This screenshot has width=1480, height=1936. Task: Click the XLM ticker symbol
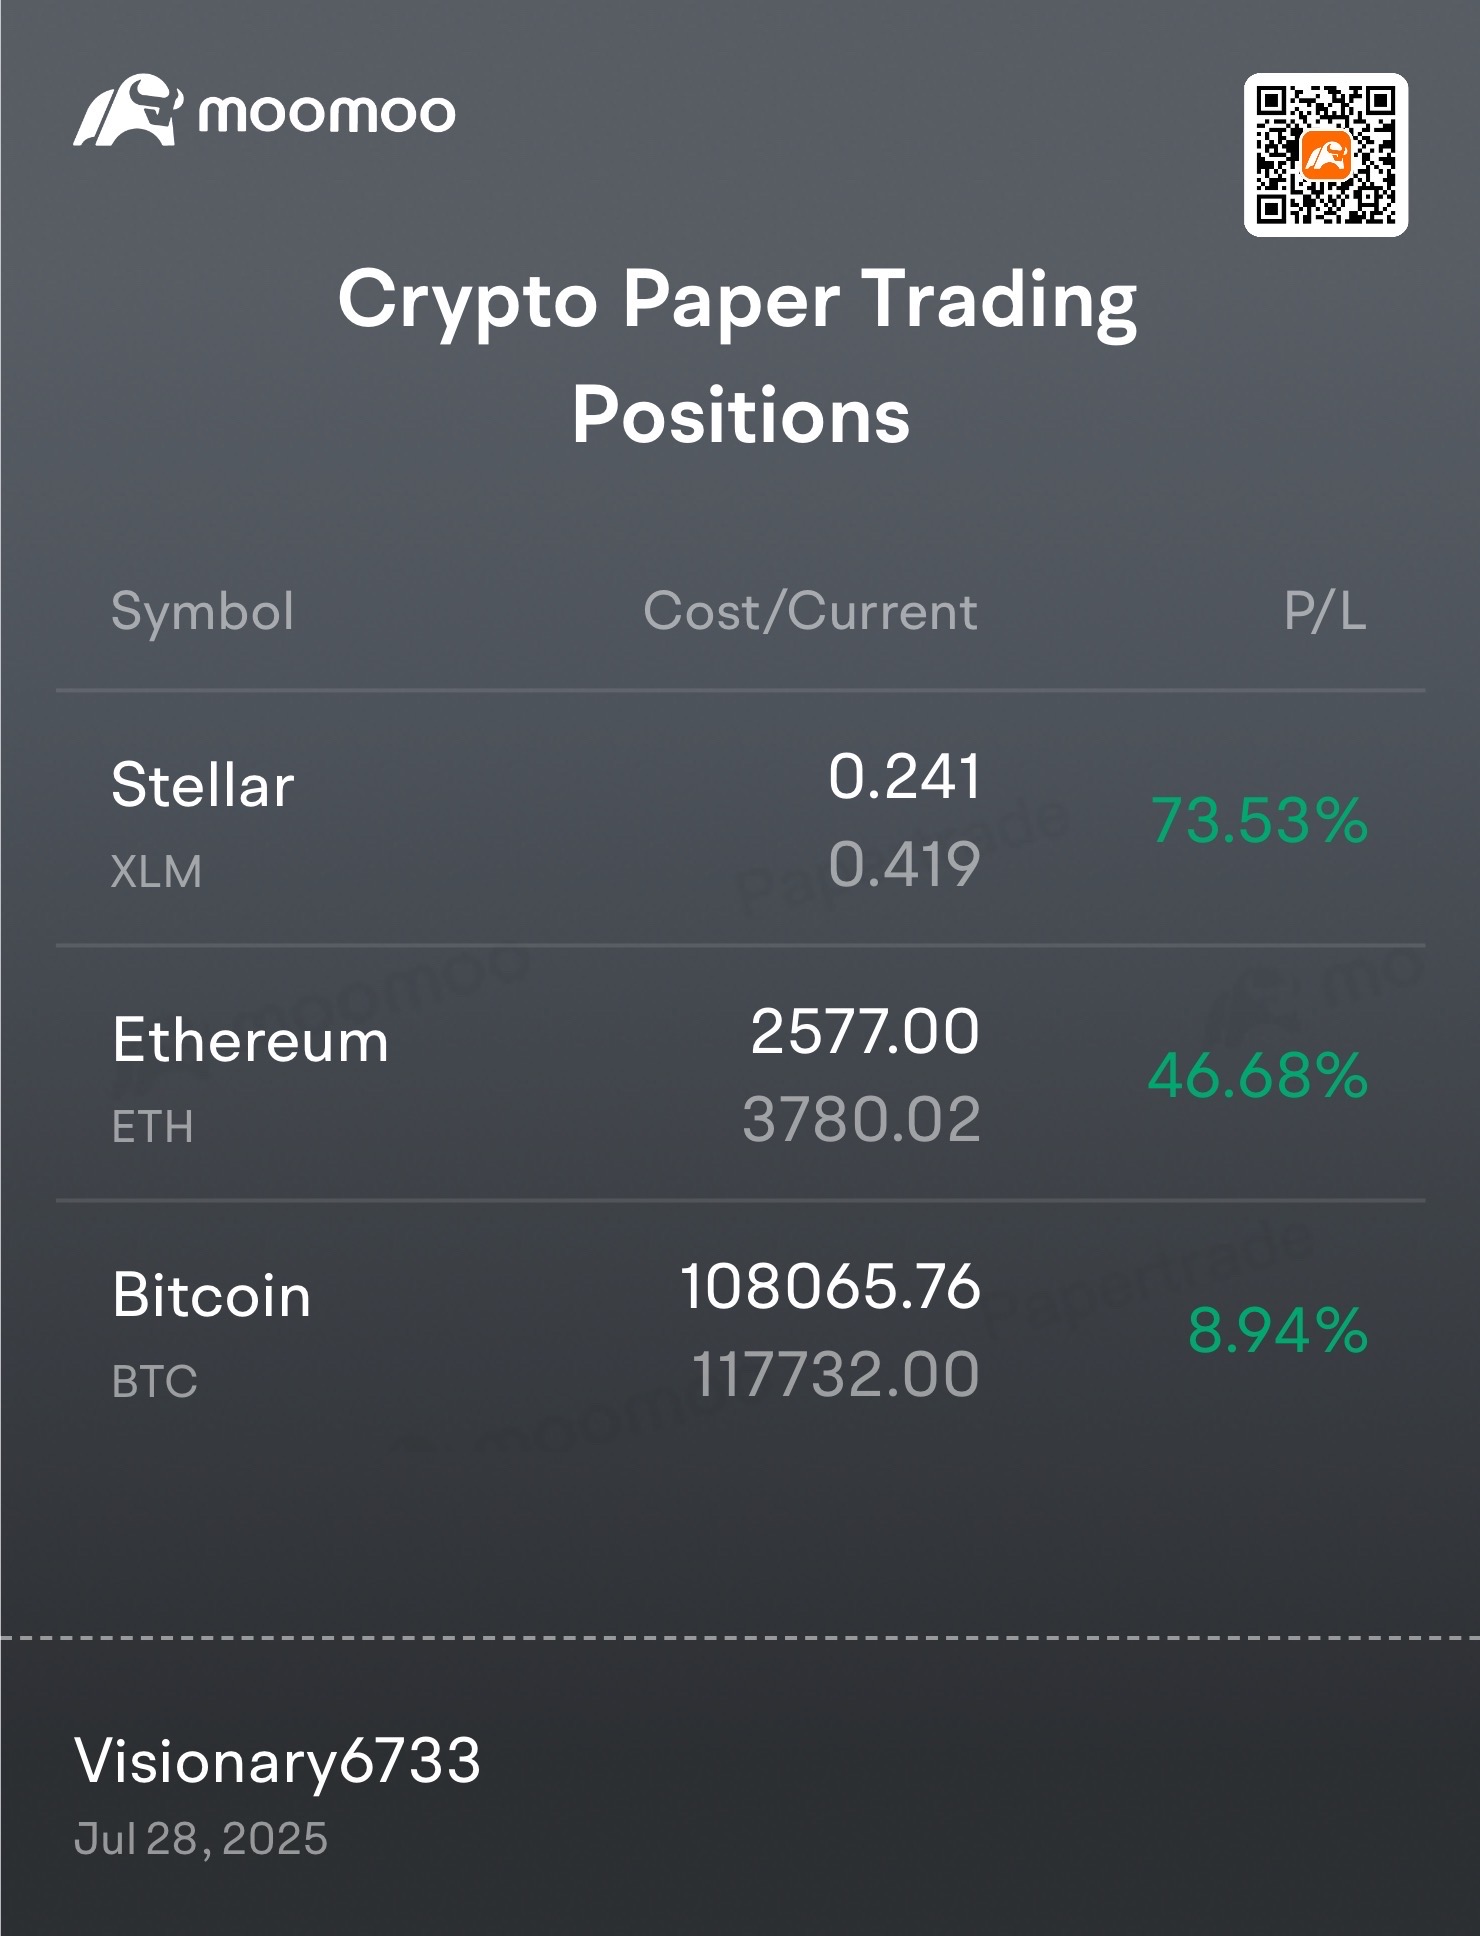[156, 872]
